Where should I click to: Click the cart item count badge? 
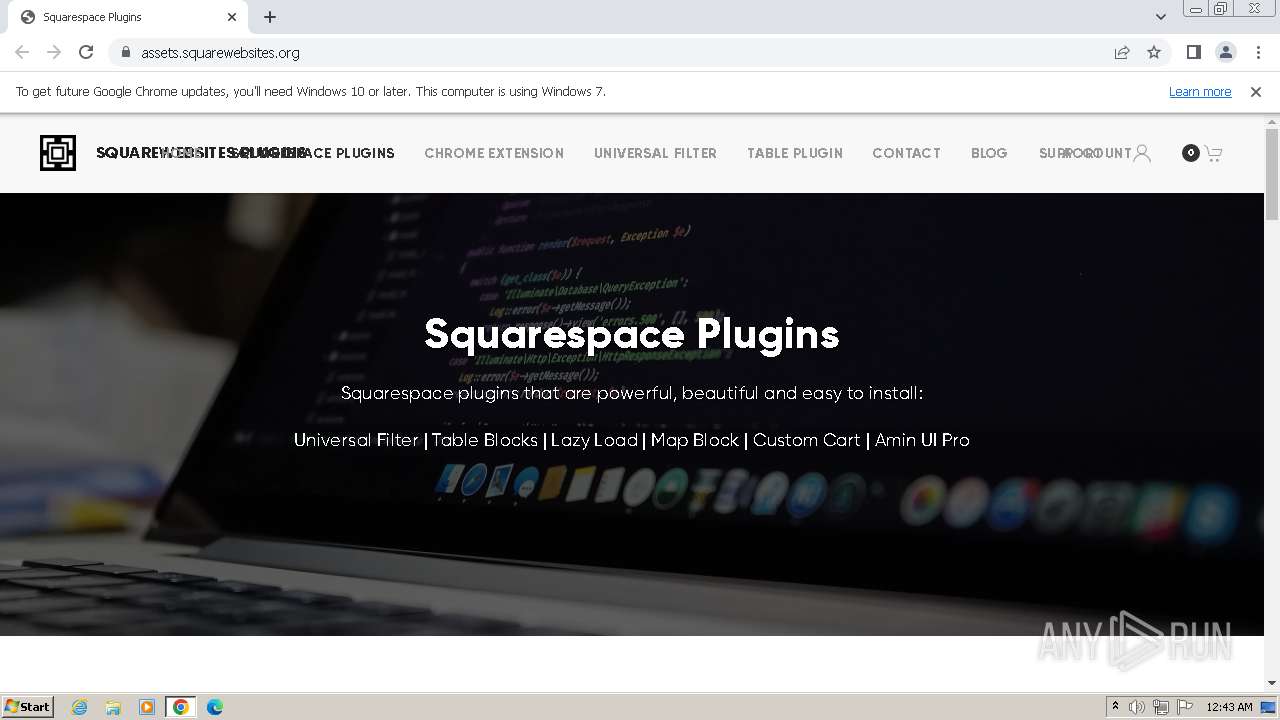coord(1190,153)
